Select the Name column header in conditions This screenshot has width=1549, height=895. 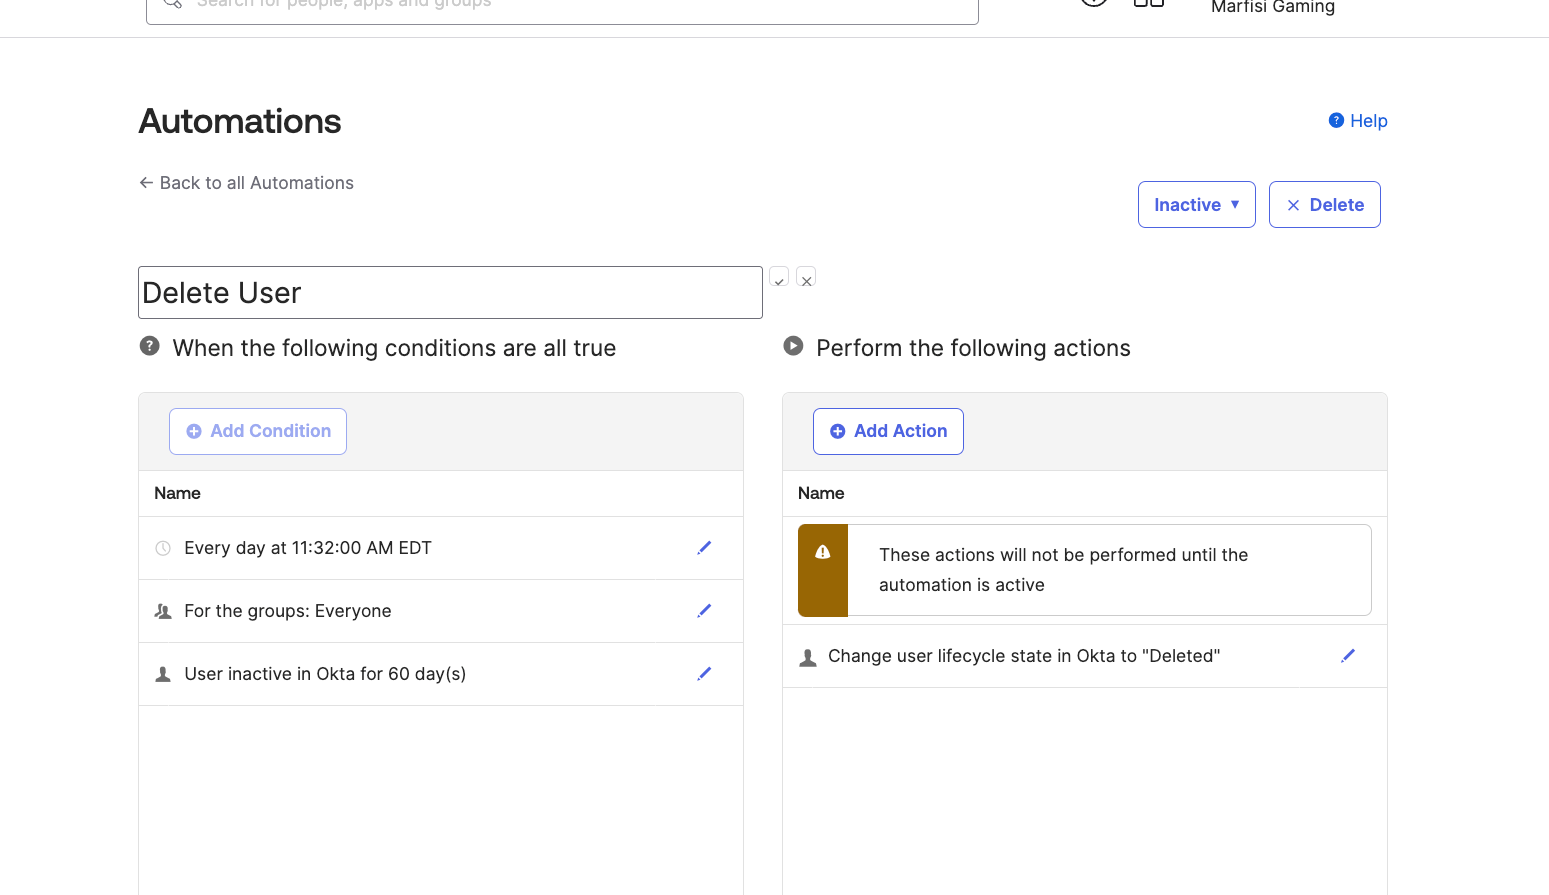(177, 493)
